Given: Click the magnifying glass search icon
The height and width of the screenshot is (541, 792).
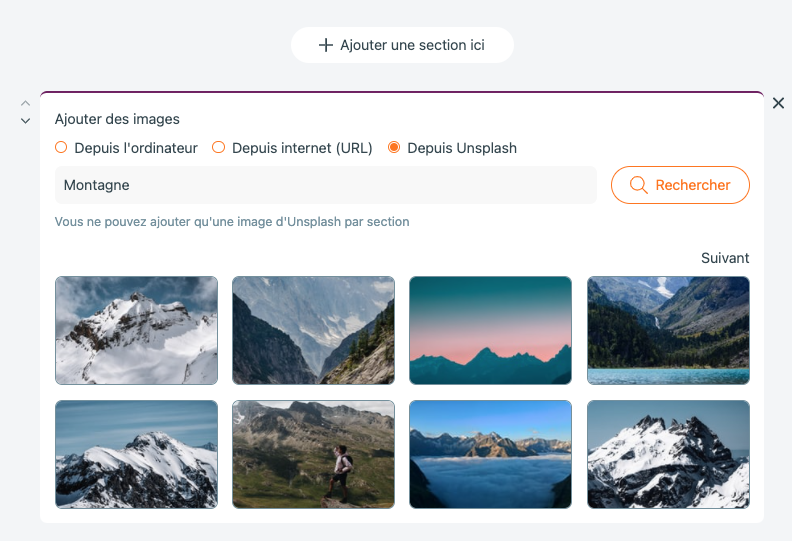Looking at the screenshot, I should (638, 185).
